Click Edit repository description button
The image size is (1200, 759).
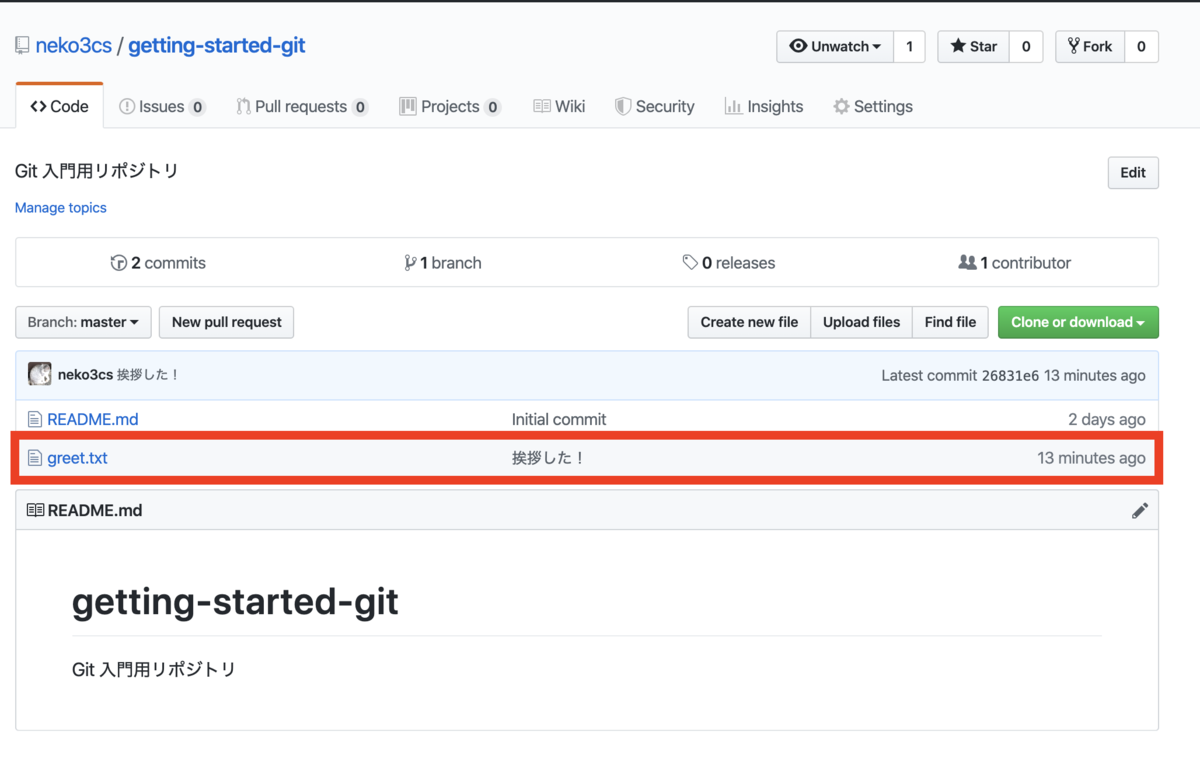(1133, 173)
